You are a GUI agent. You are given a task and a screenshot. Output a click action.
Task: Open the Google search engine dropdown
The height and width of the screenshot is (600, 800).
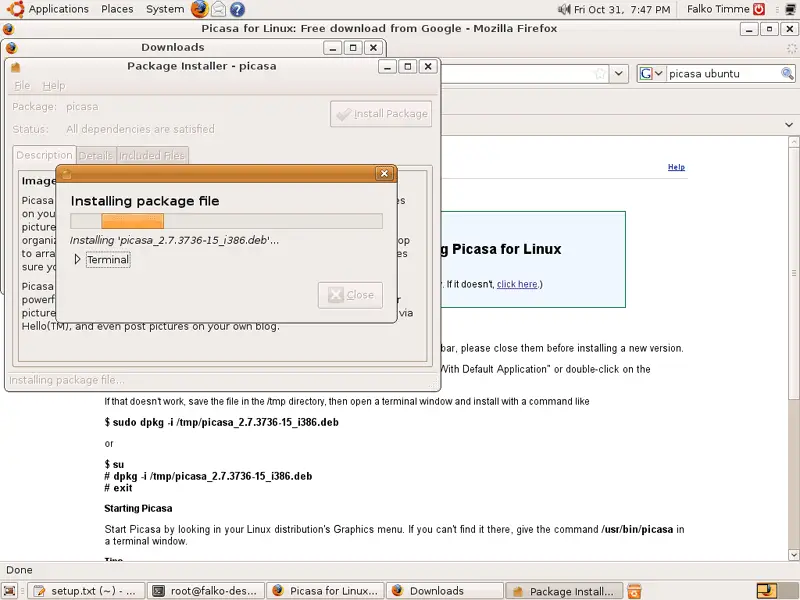click(651, 73)
